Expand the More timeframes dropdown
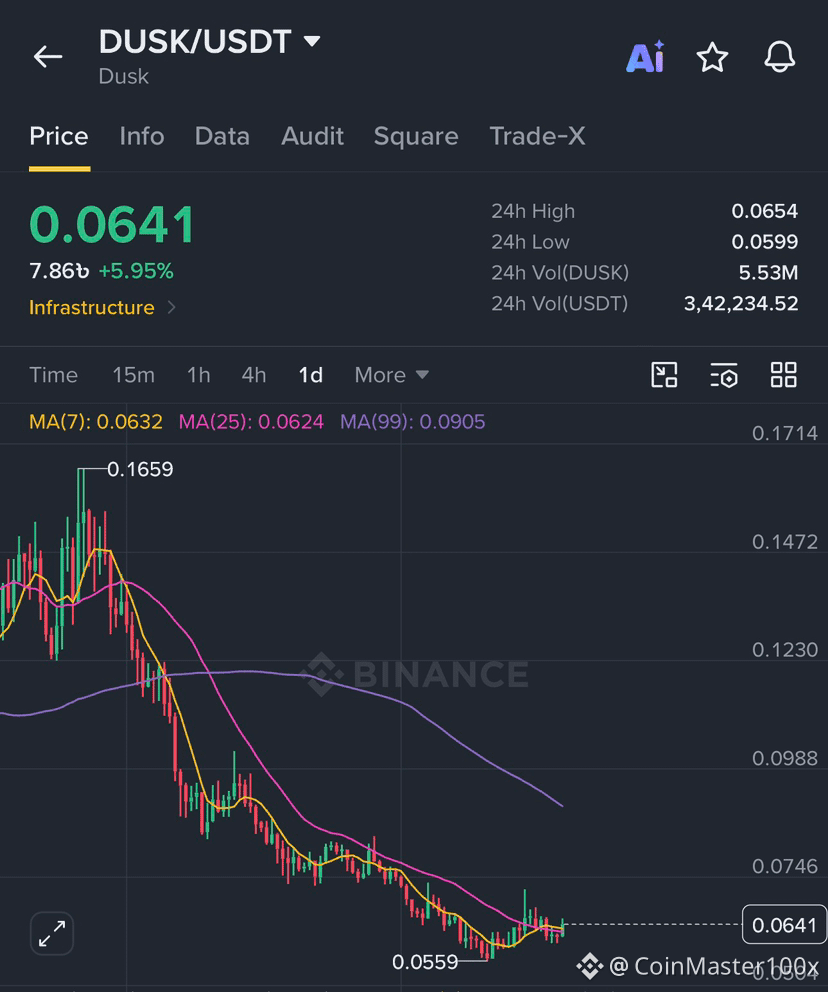The height and width of the screenshot is (992, 828). click(x=392, y=375)
